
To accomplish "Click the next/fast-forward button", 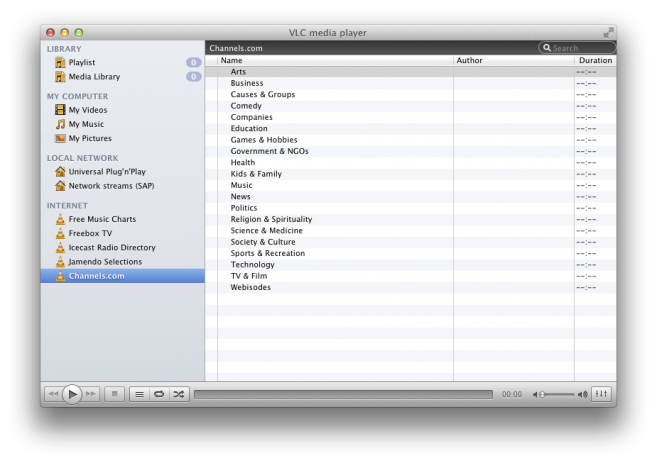I will (x=91, y=394).
